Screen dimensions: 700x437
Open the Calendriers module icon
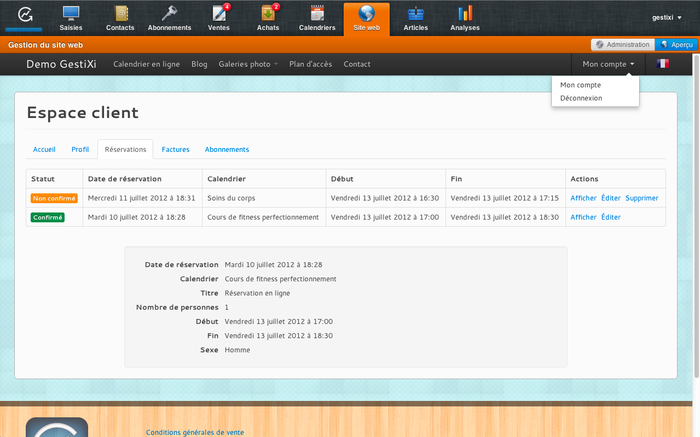(x=316, y=15)
